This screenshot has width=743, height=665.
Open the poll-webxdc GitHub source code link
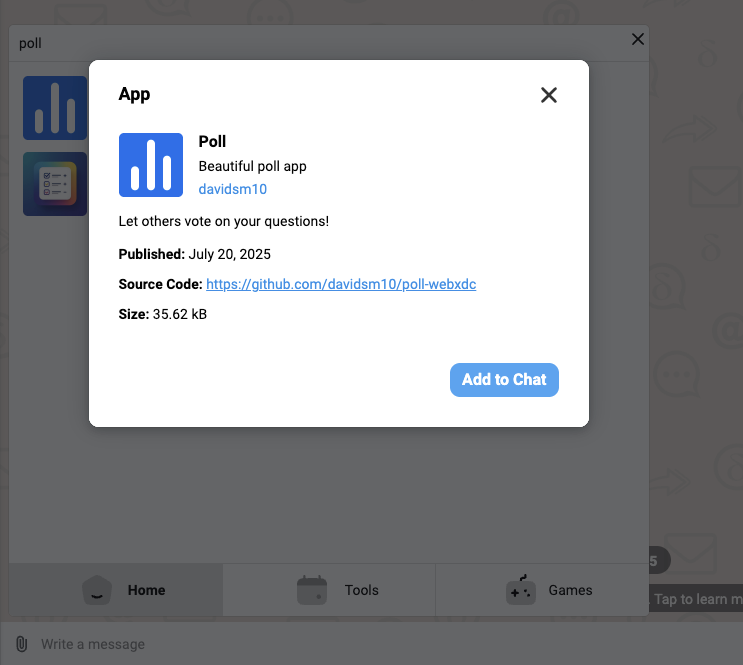[341, 284]
